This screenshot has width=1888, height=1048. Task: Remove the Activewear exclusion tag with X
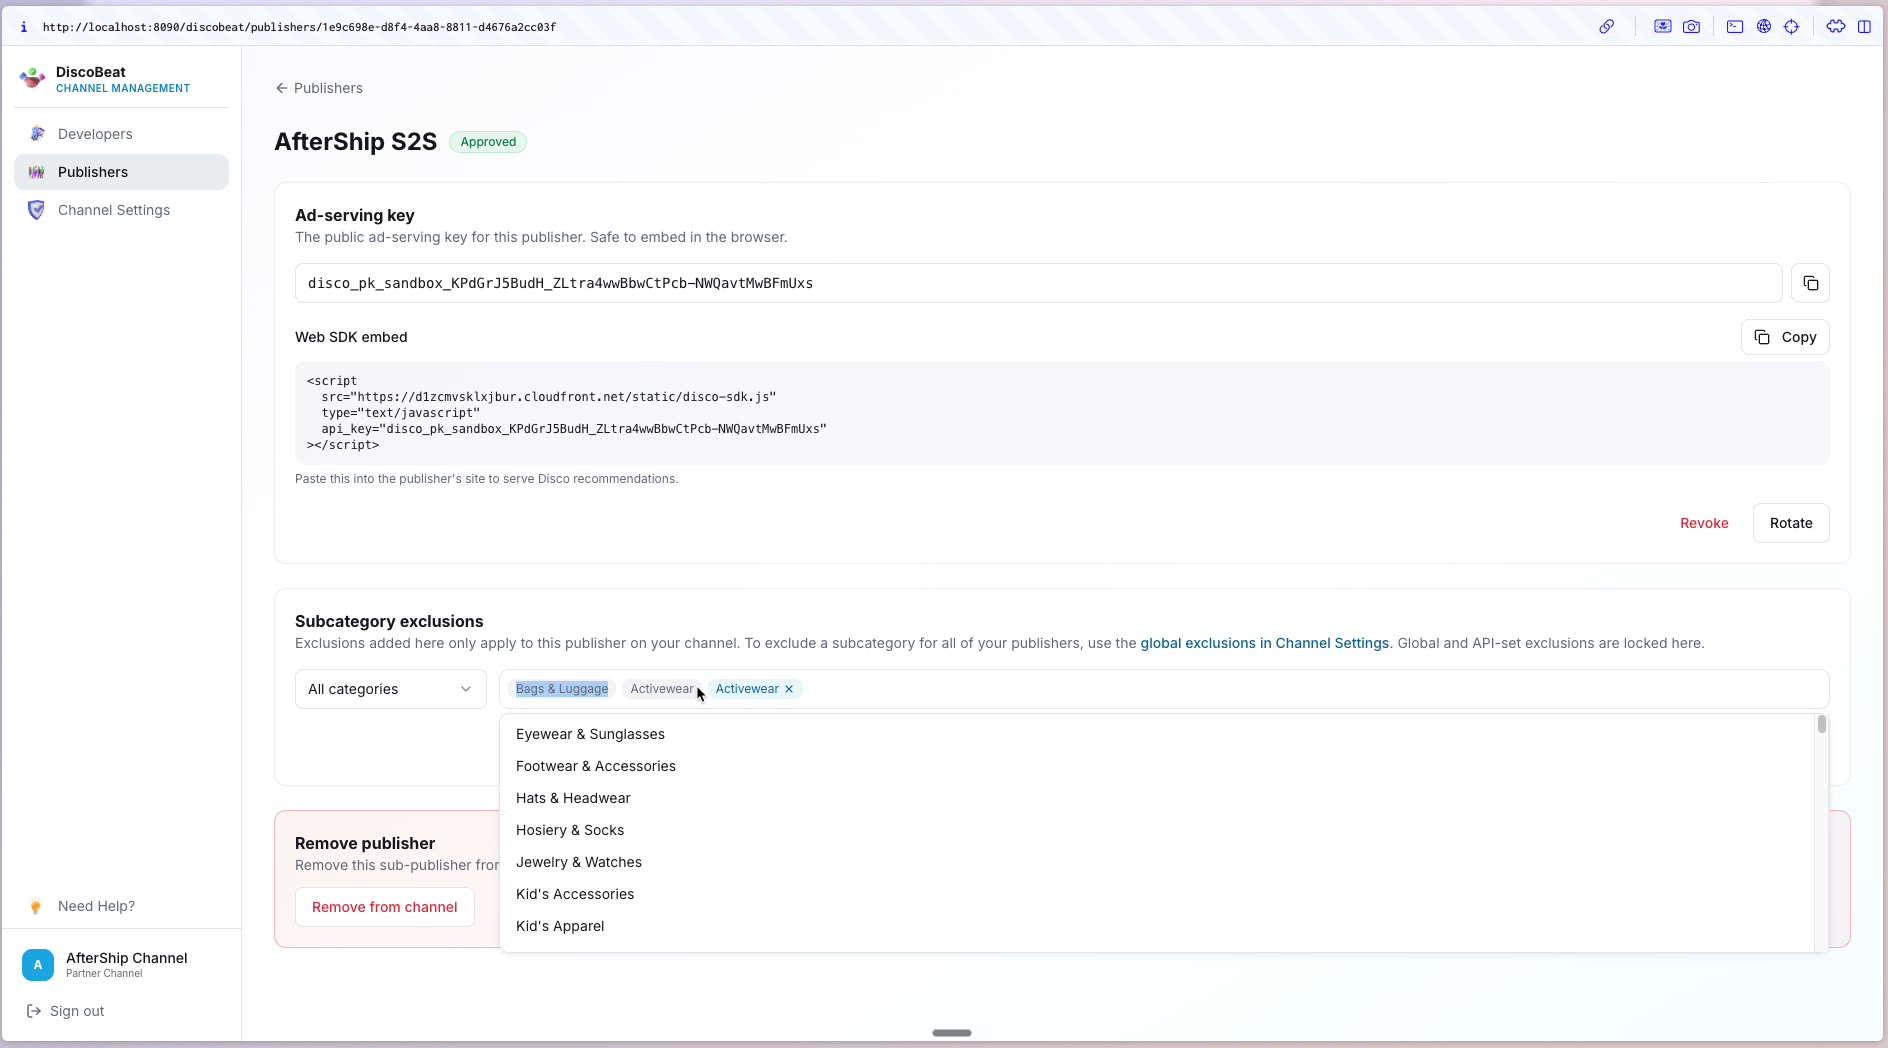pyautogui.click(x=789, y=689)
